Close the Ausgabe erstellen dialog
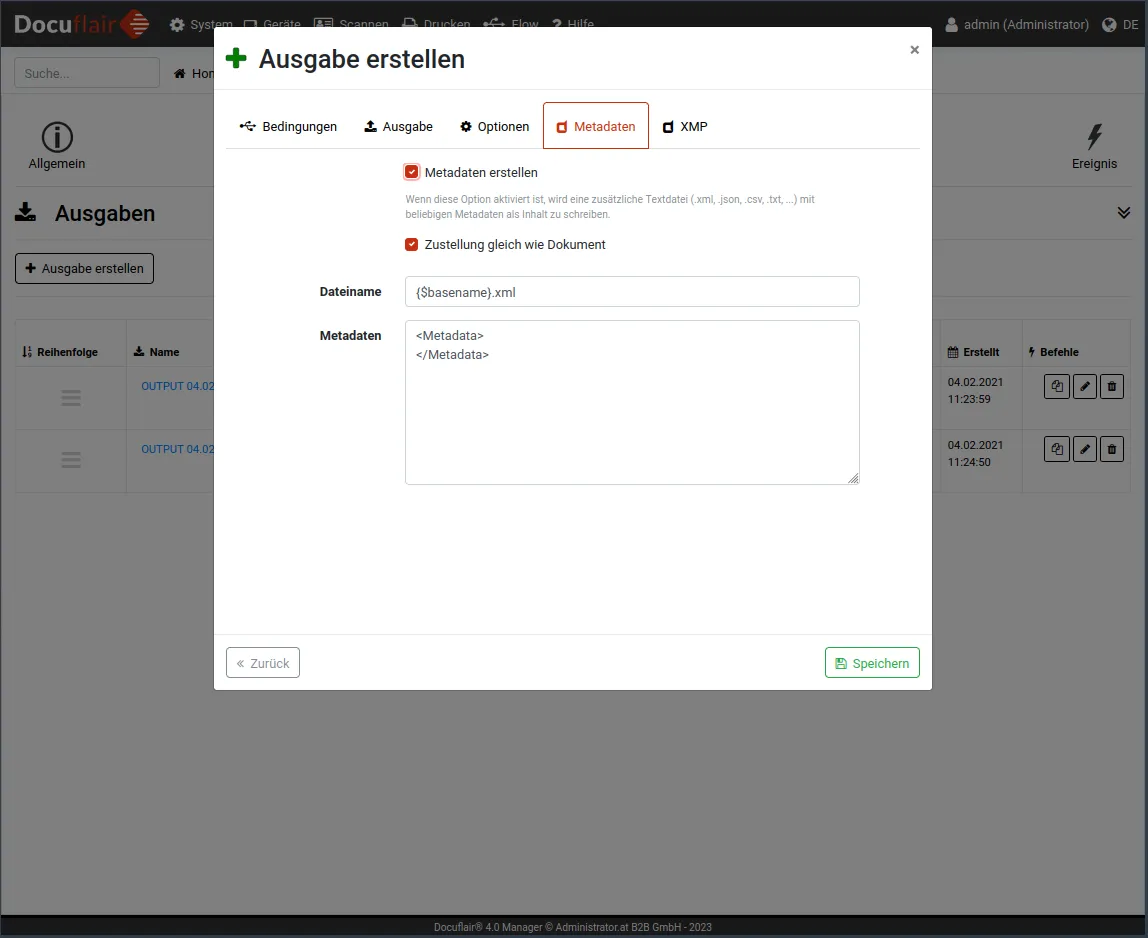1148x938 pixels. (914, 50)
